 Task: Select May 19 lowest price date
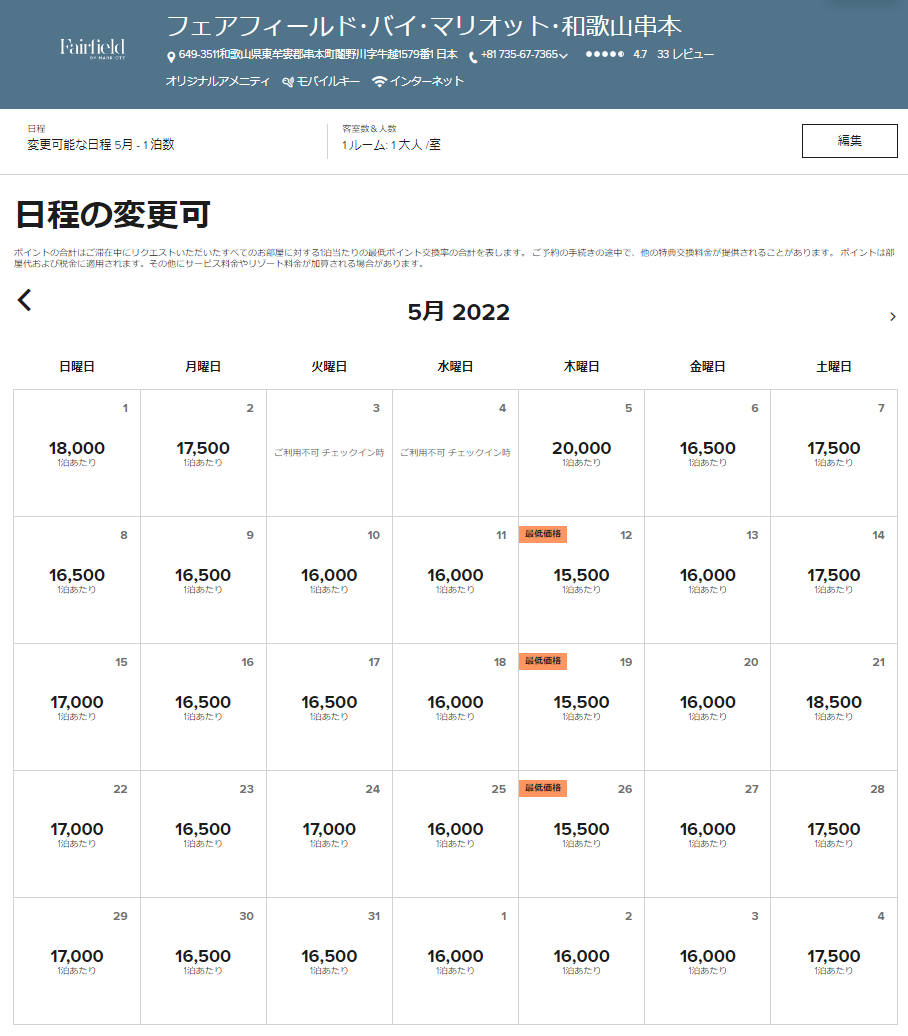coord(581,705)
